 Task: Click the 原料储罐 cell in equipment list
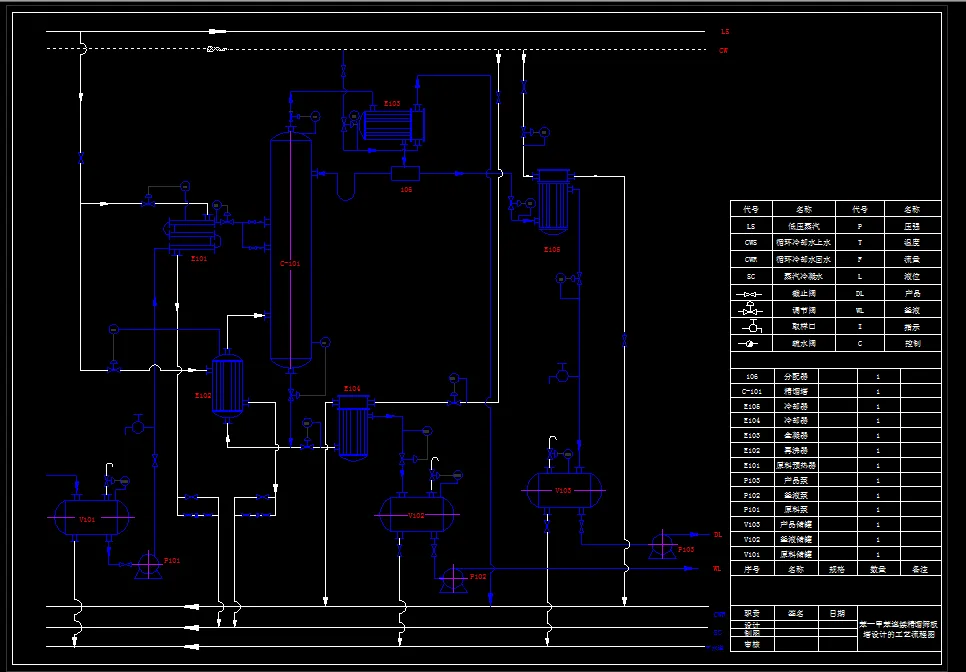pyautogui.click(x=795, y=554)
